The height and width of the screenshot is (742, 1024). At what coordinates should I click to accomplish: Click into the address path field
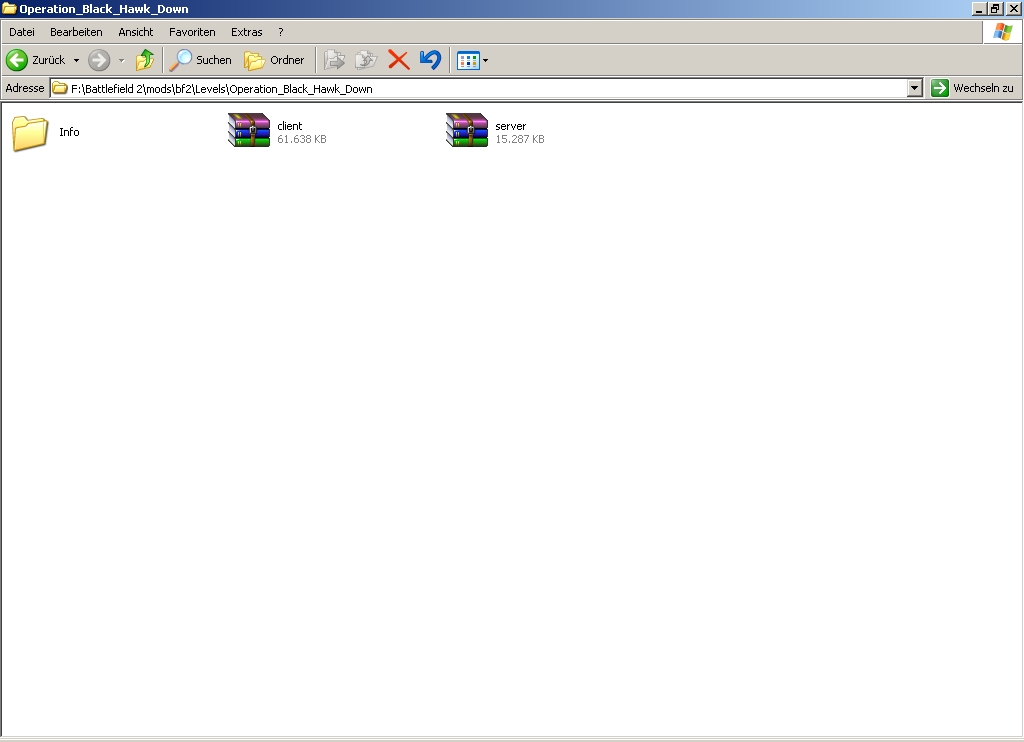(x=480, y=88)
